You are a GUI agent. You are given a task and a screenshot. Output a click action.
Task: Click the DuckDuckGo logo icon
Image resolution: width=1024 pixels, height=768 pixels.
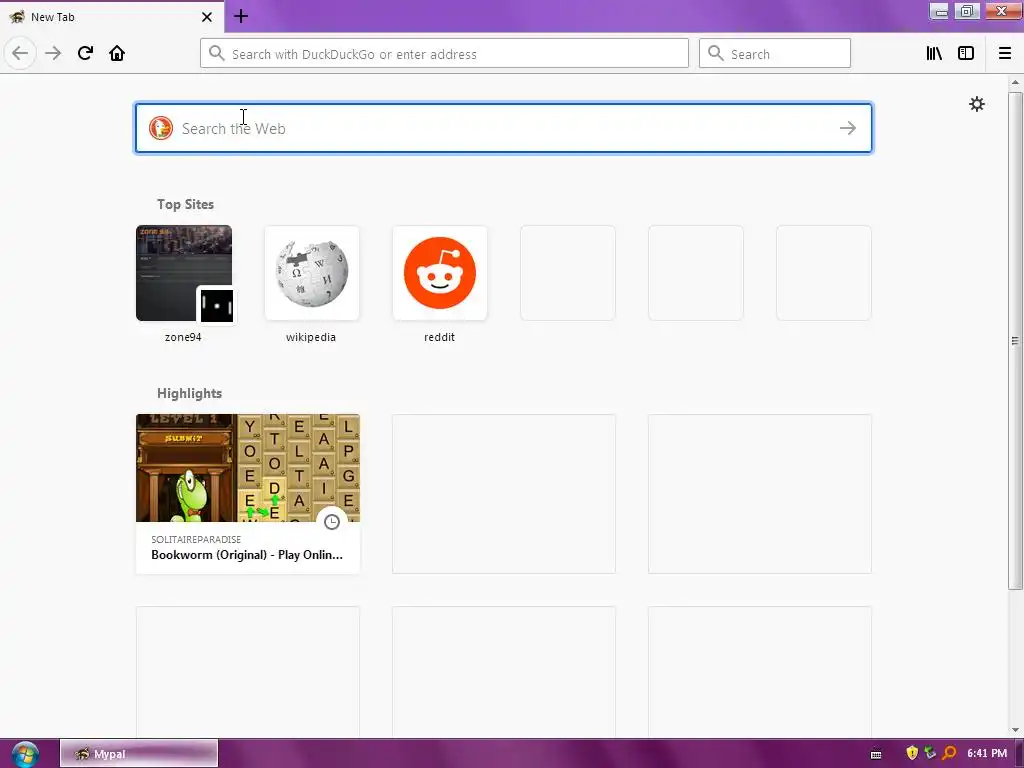(161, 128)
